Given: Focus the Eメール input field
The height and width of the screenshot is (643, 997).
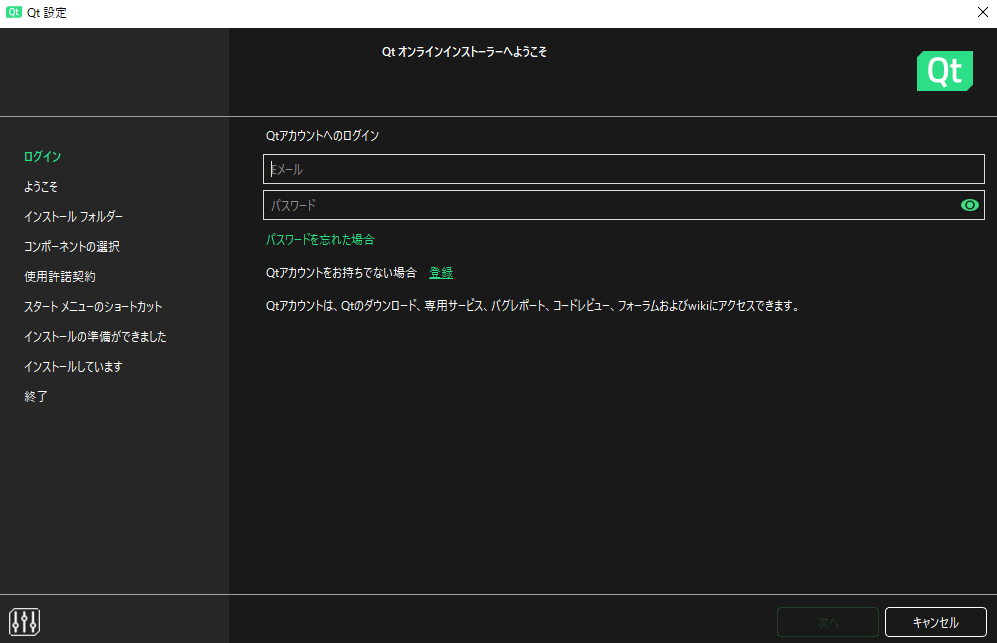Looking at the screenshot, I should (x=623, y=169).
